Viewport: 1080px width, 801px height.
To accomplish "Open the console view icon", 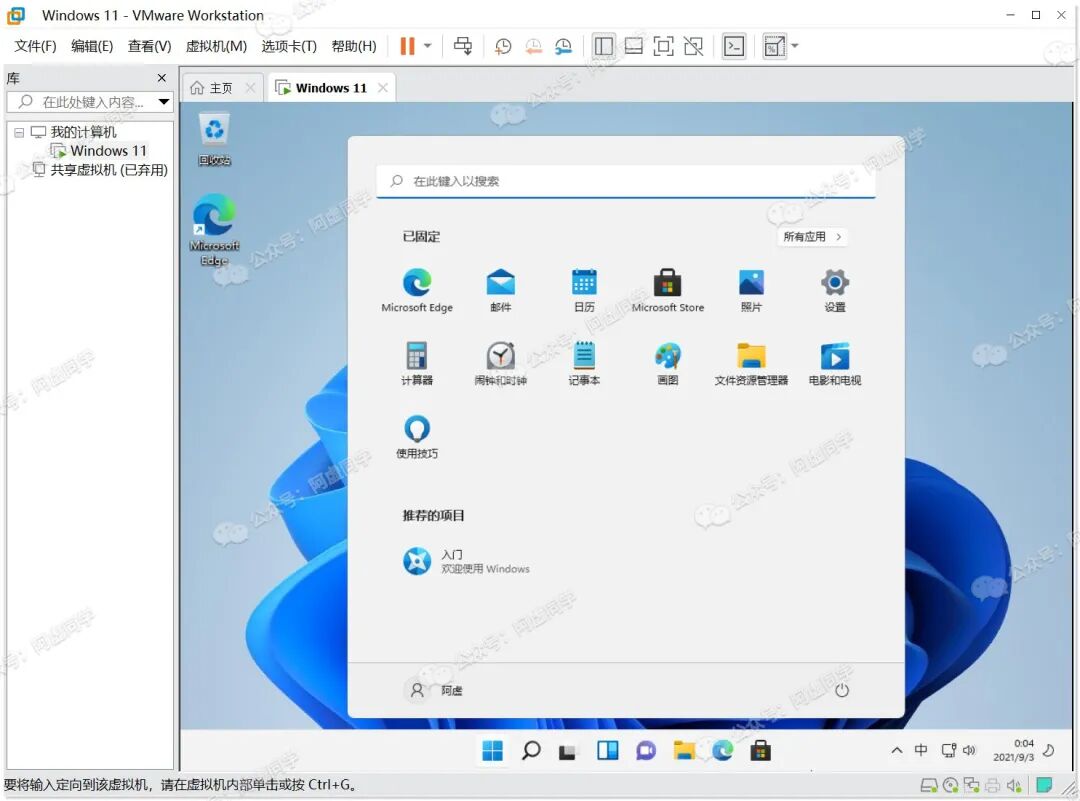I will [734, 46].
